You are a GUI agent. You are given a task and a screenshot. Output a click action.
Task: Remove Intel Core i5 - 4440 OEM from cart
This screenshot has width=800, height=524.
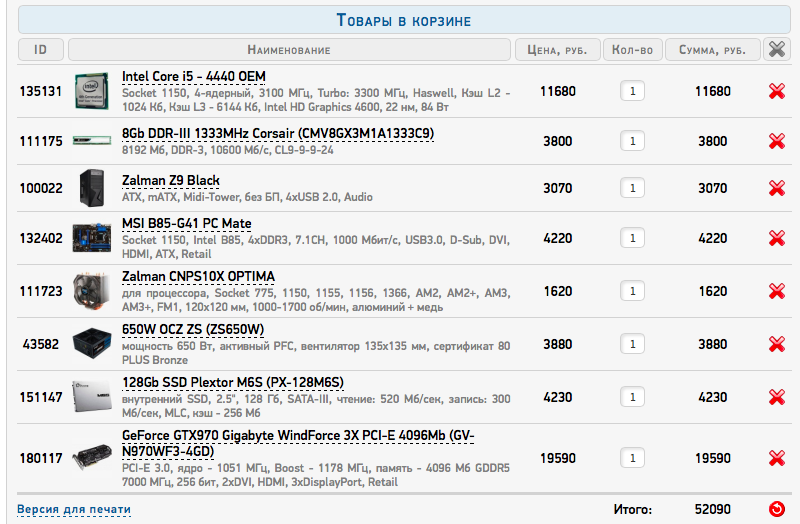click(x=777, y=91)
